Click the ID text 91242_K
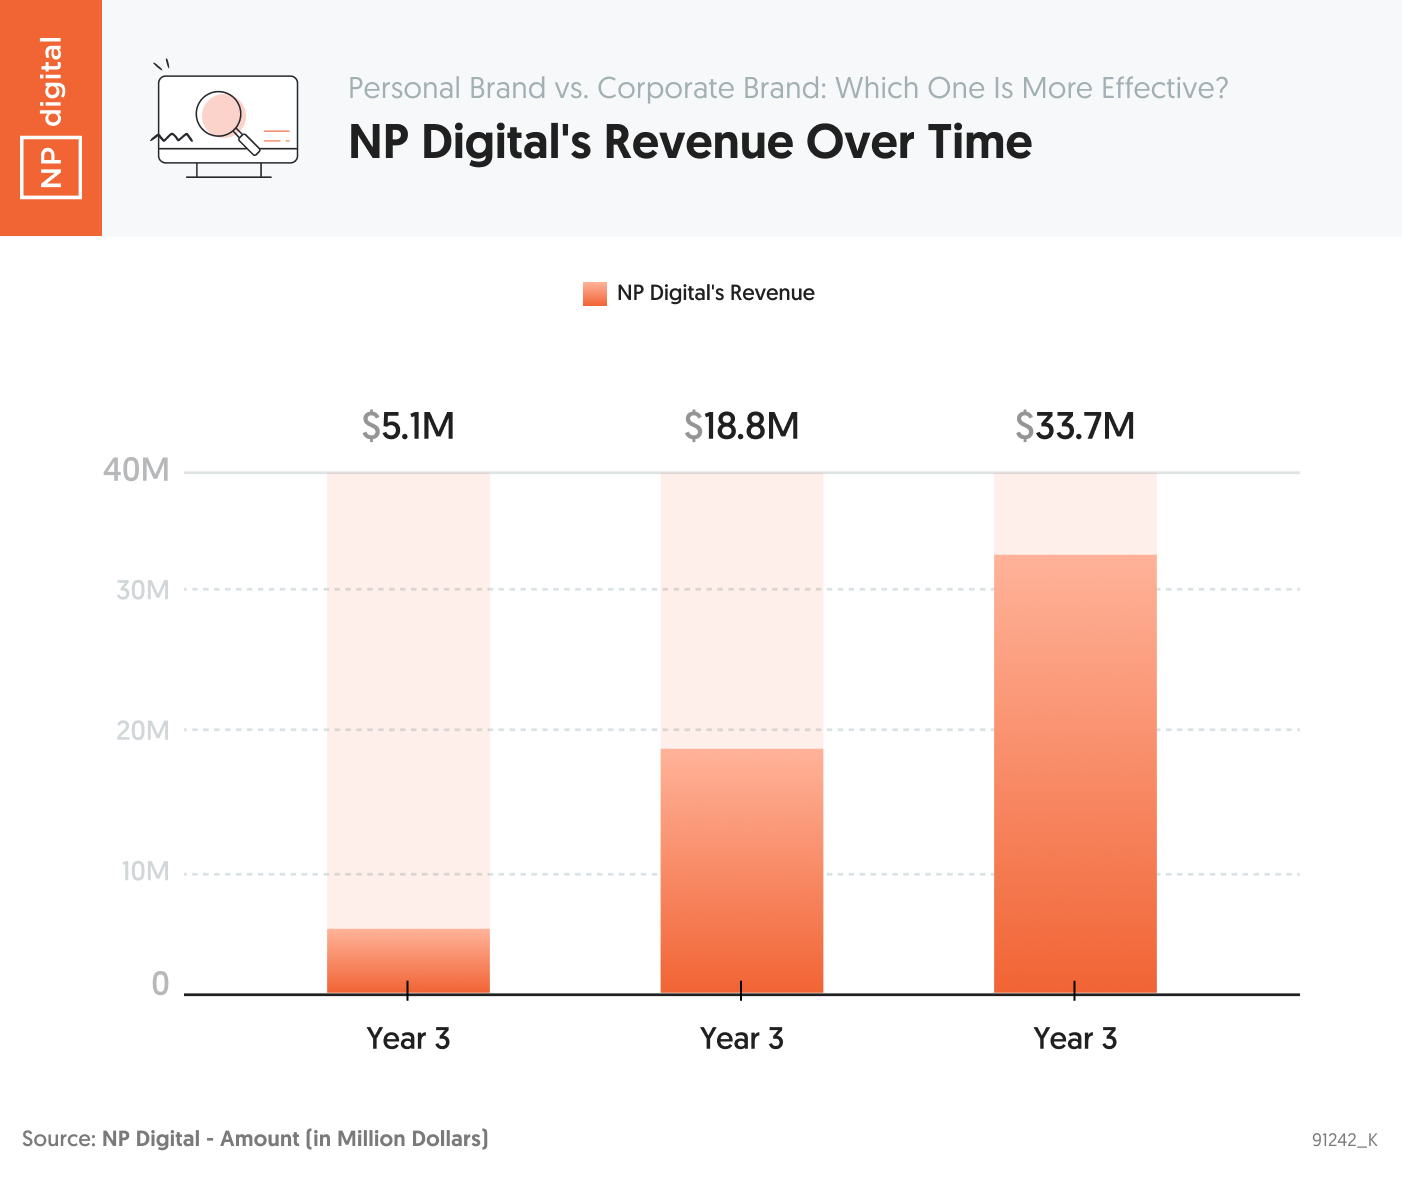The image size is (1402, 1178). [x=1345, y=1140]
